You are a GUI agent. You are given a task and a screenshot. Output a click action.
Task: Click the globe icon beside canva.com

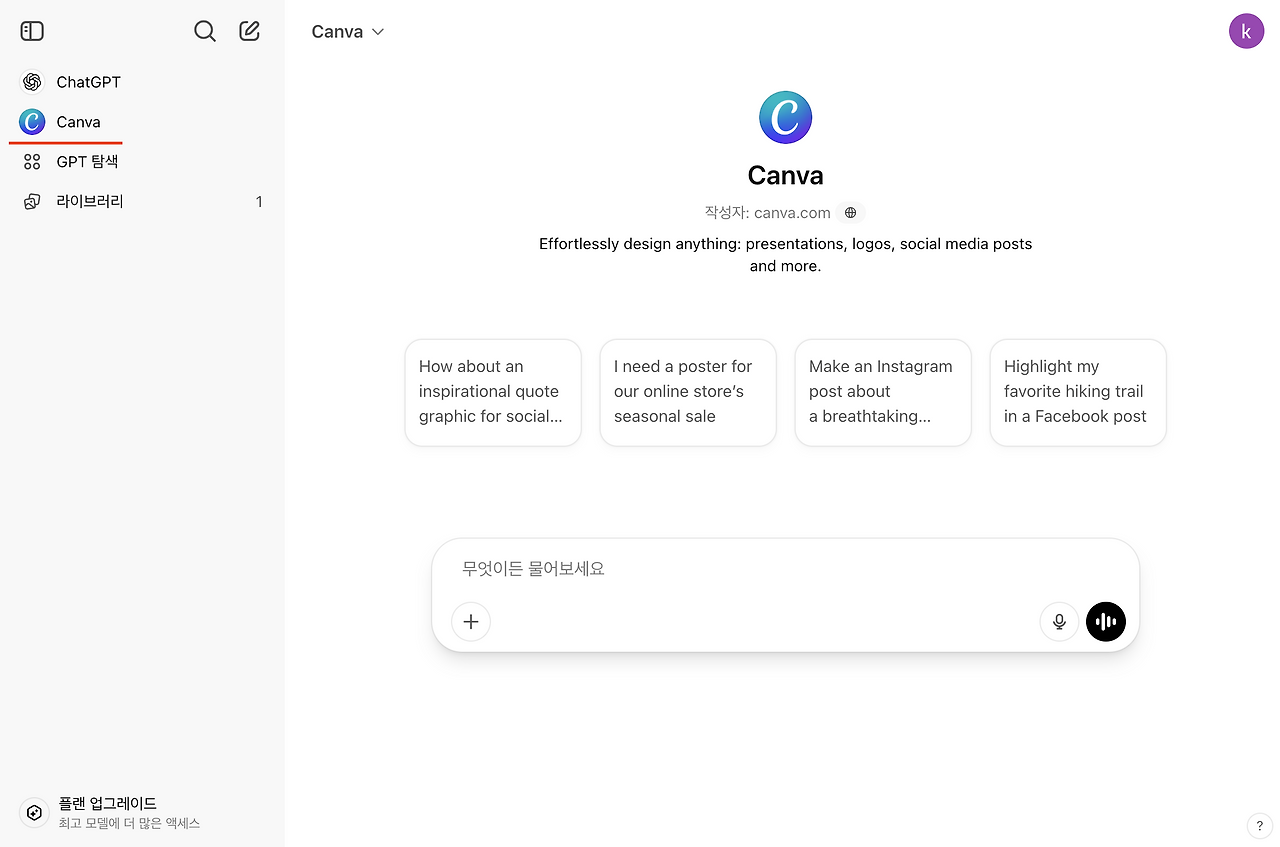[x=850, y=213]
